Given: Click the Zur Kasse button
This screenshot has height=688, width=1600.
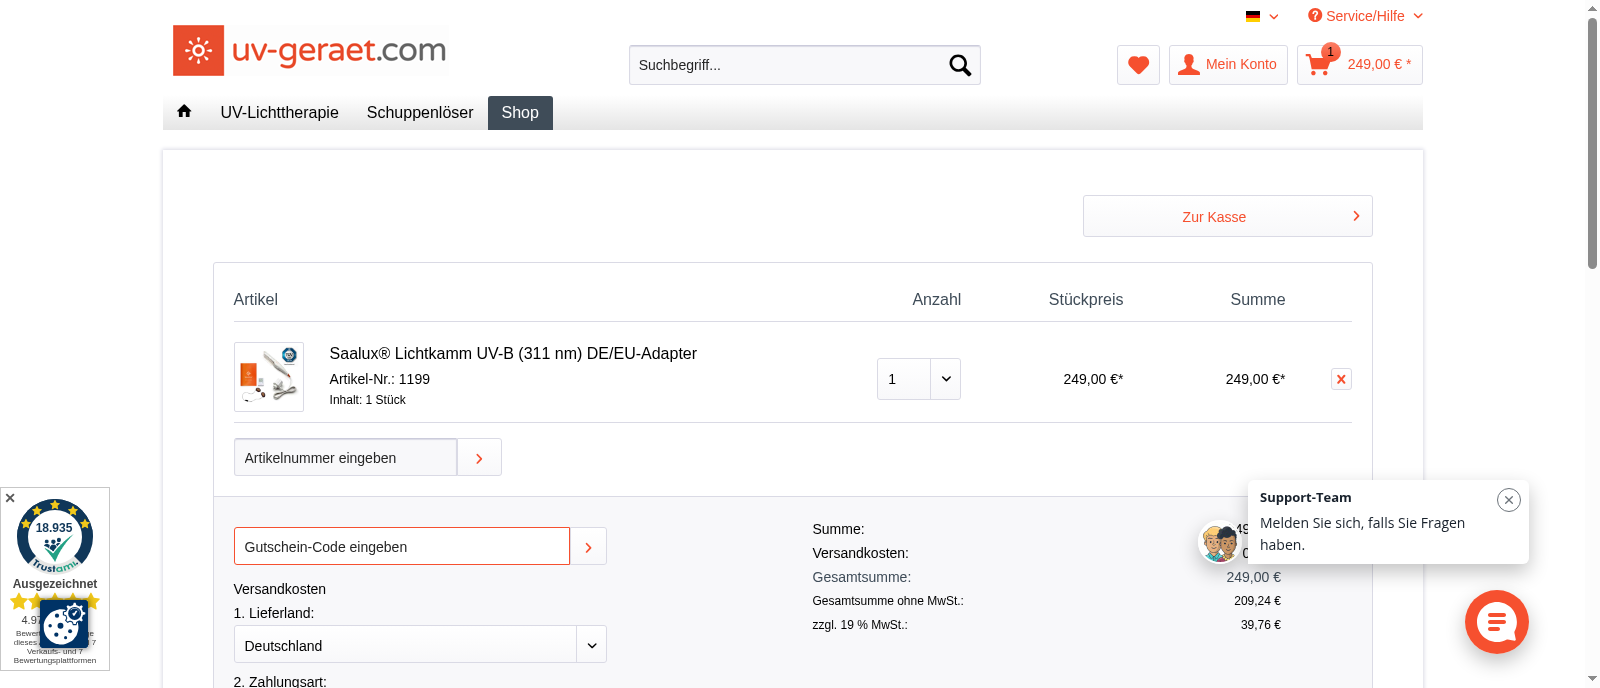Looking at the screenshot, I should click(1227, 217).
